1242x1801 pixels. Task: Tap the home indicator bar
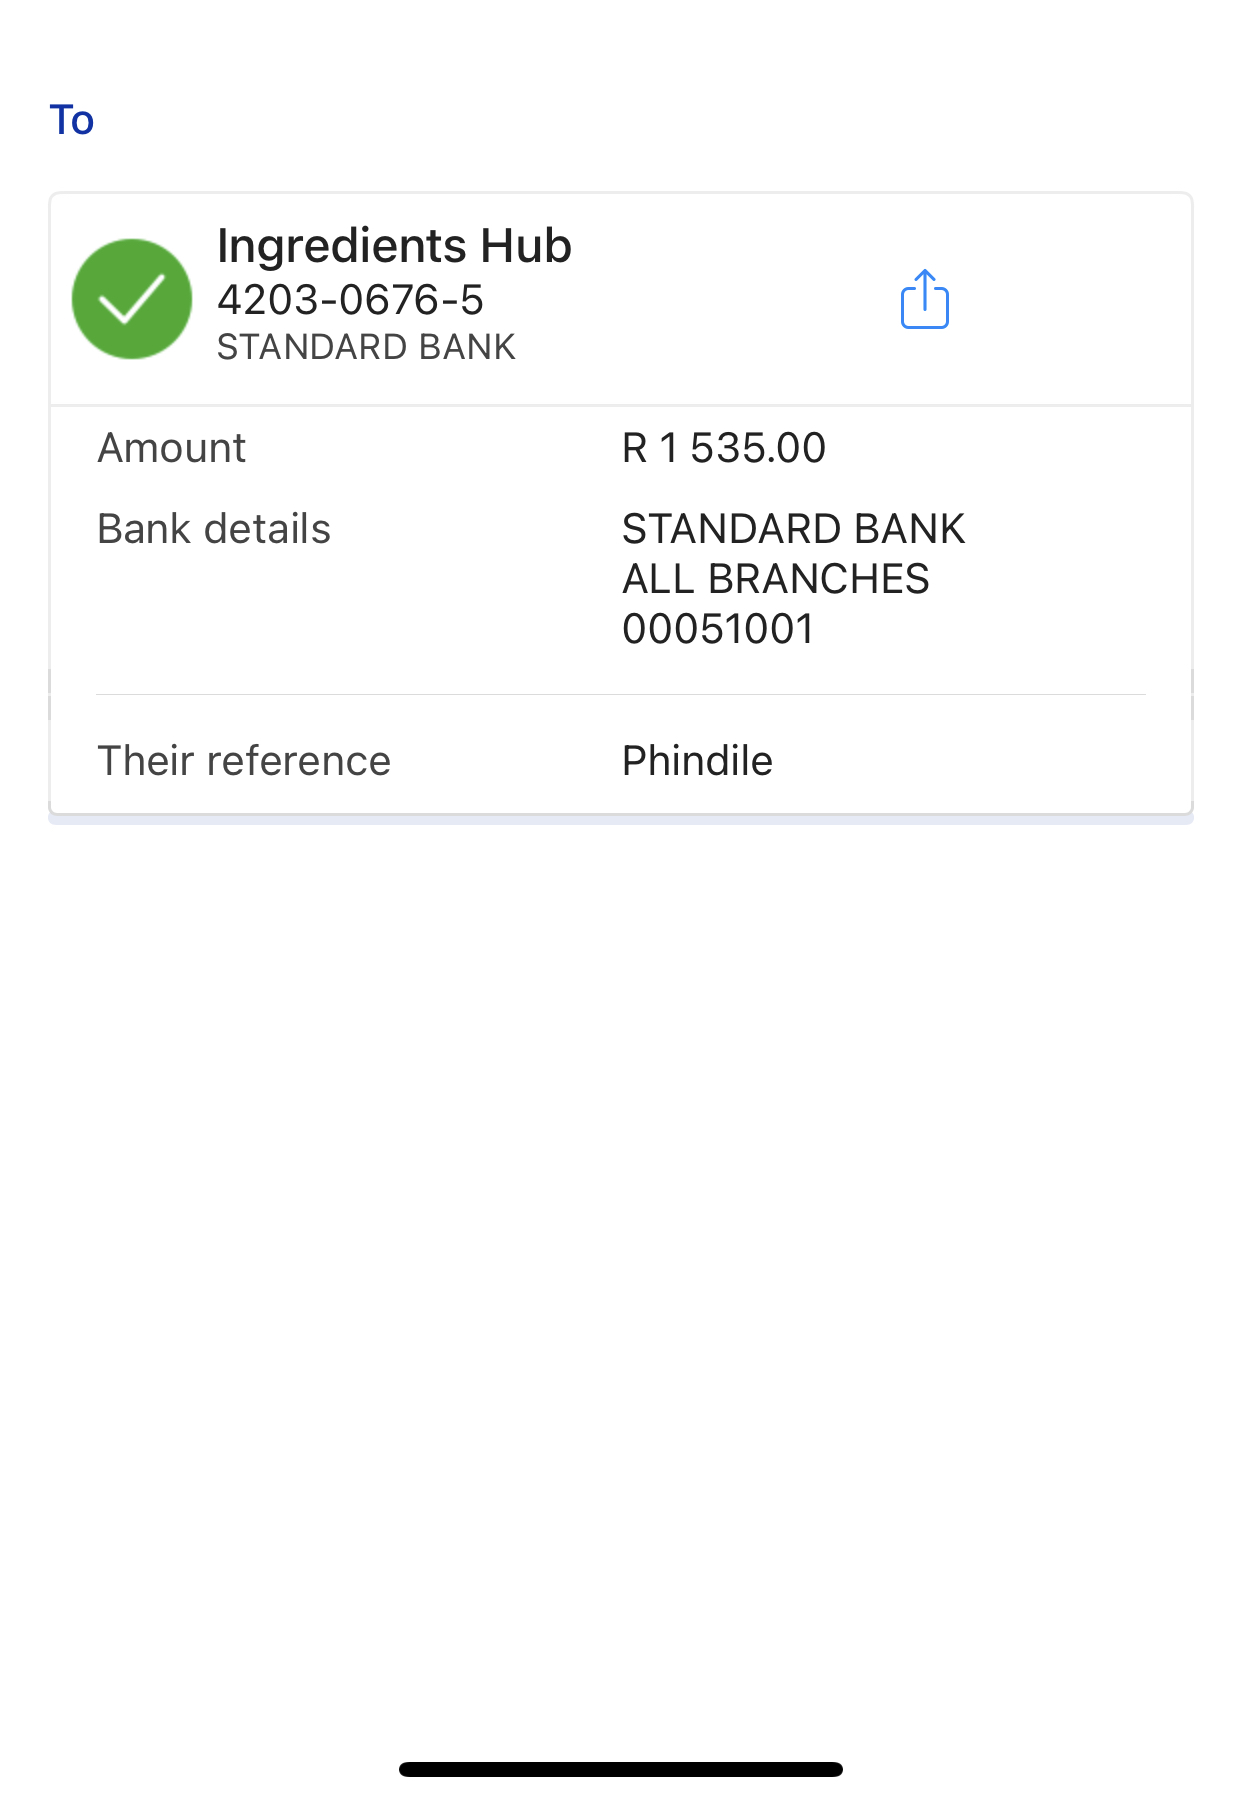pos(620,1769)
